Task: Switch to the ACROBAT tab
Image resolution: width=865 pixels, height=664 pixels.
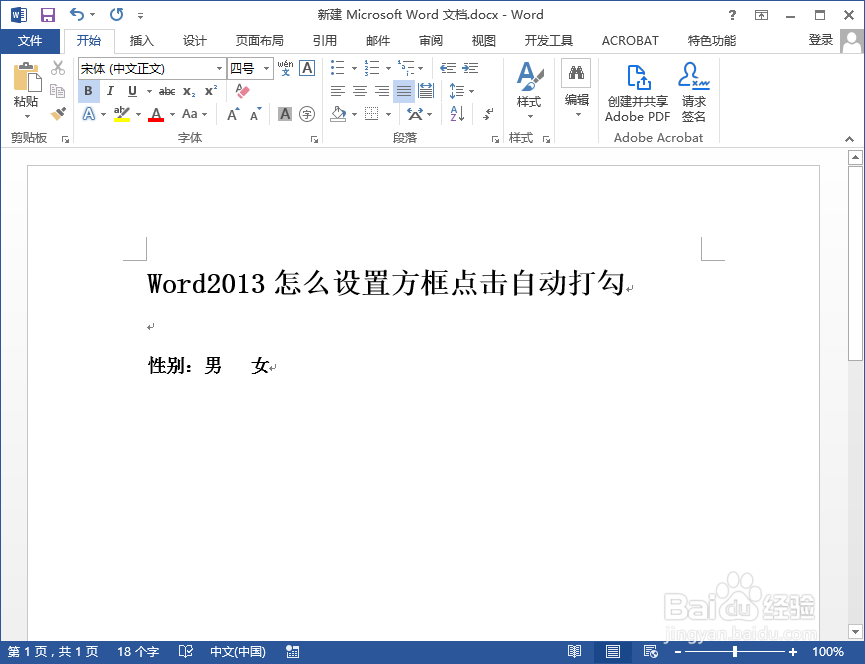Action: click(x=630, y=41)
